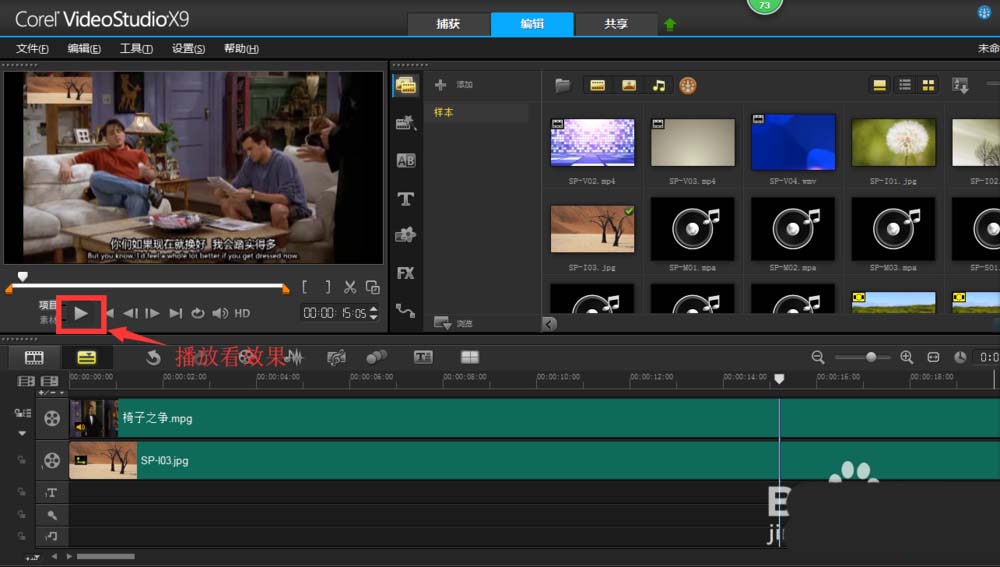Open the Path library panel
Screen dimensions: 1000x567
[406, 311]
